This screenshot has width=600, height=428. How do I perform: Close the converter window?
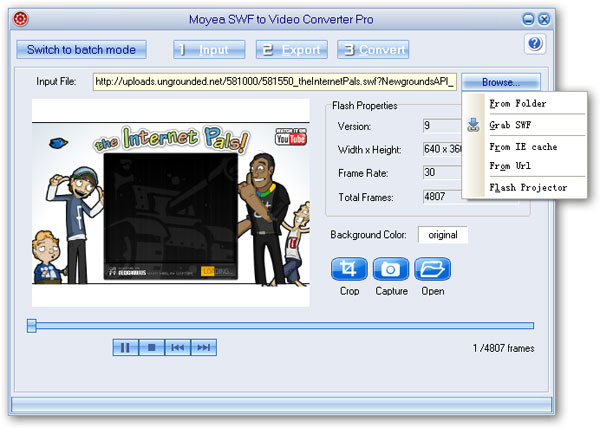(544, 19)
